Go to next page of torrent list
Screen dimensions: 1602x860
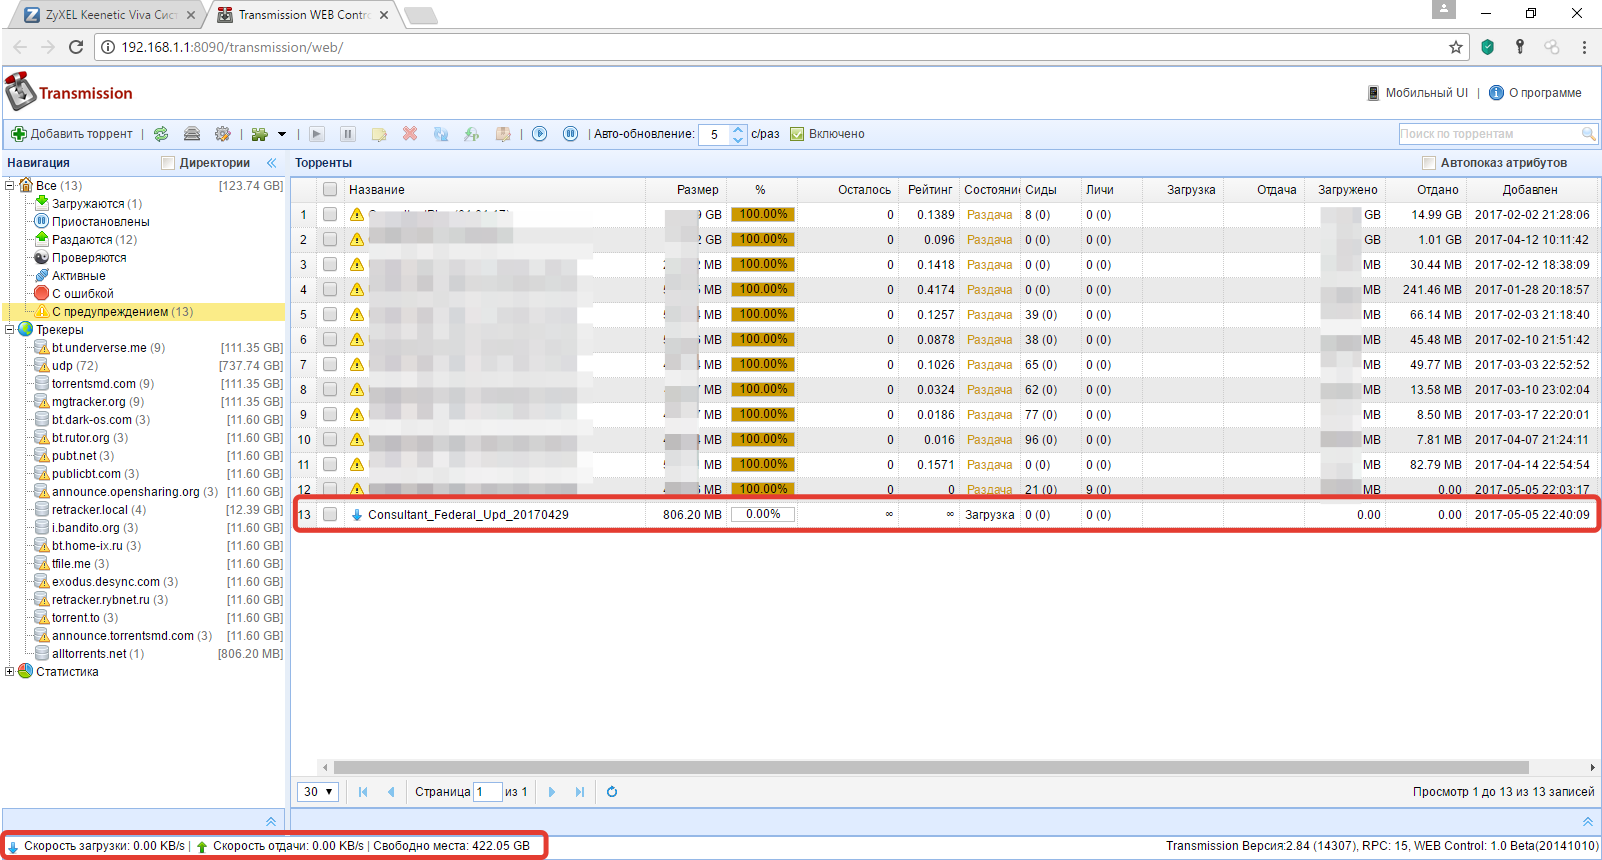point(551,792)
